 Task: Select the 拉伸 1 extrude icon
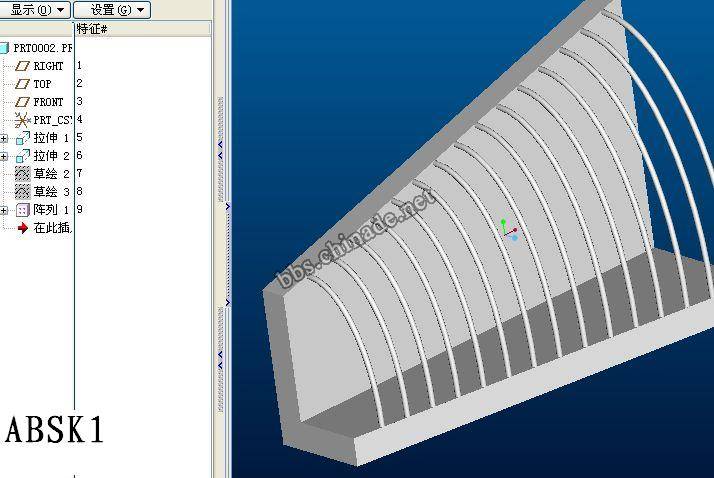click(x=22, y=138)
